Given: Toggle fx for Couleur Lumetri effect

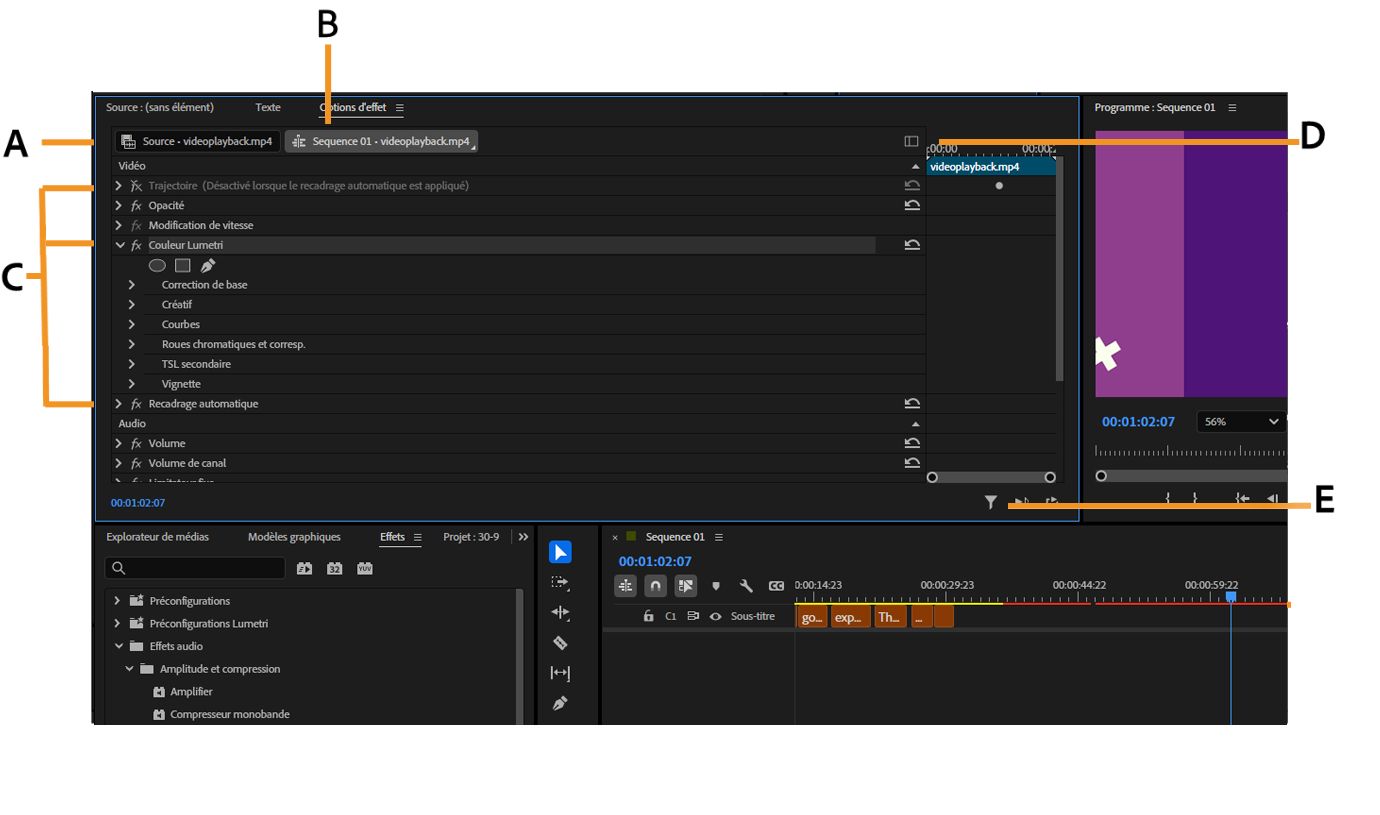Looking at the screenshot, I should [137, 245].
